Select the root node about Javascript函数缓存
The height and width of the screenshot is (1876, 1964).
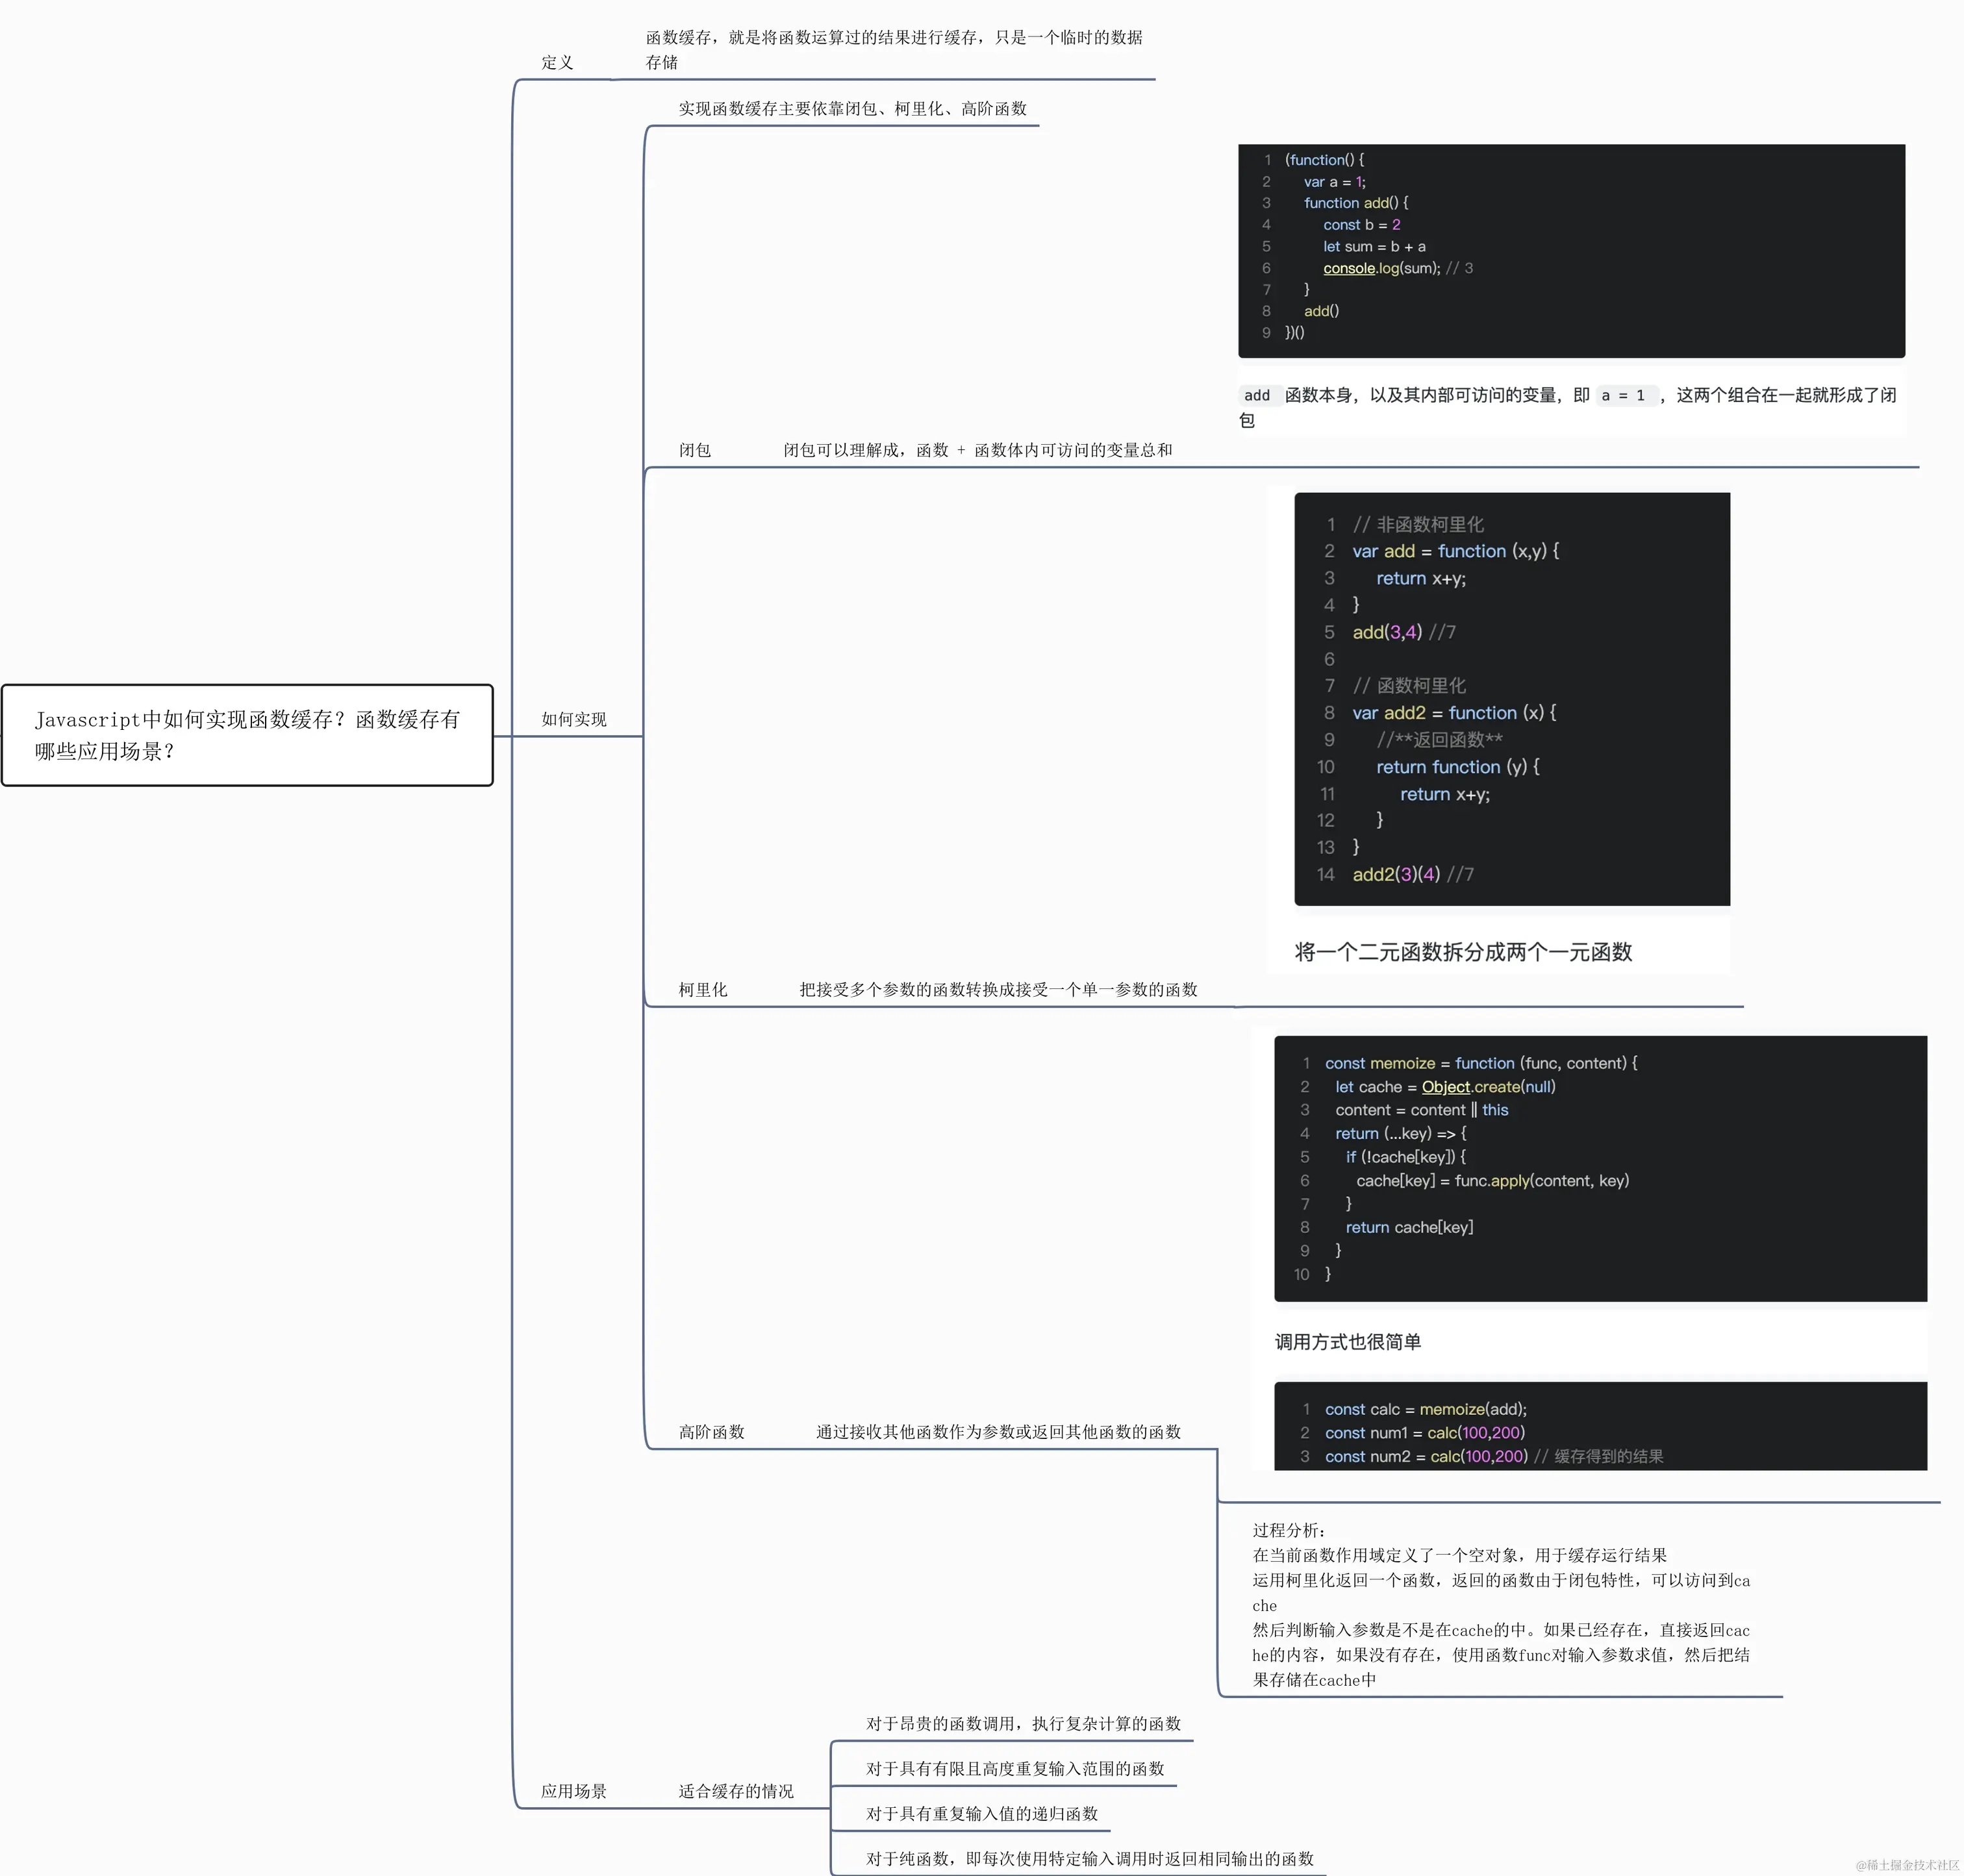point(247,735)
